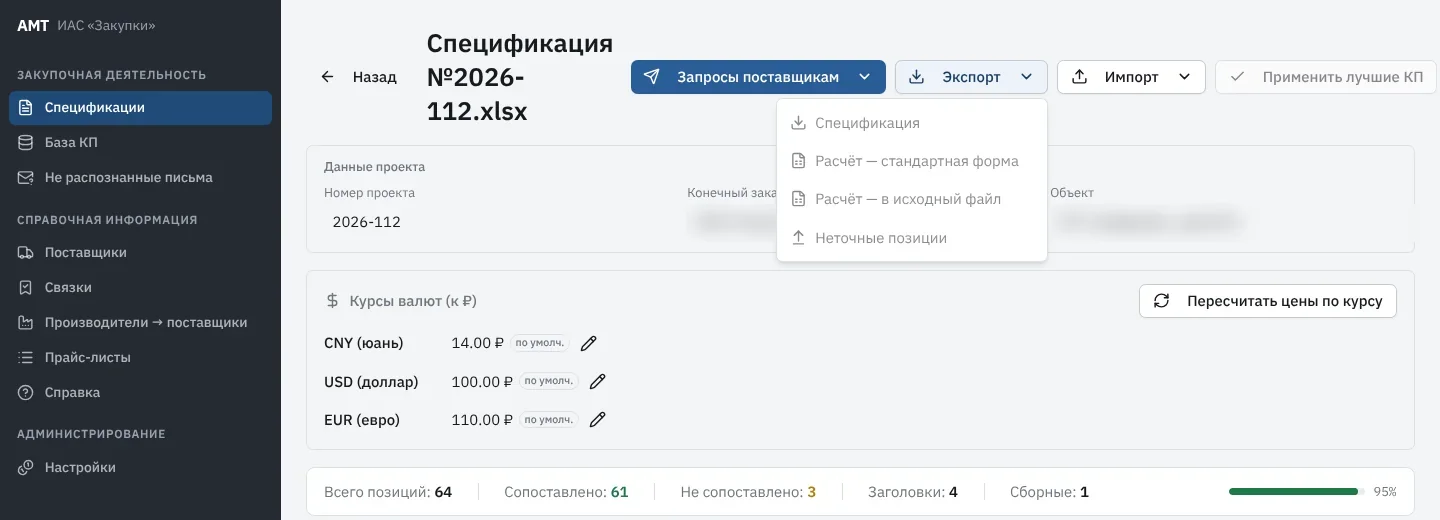Edit the EUR (евро) rate pencil

[597, 420]
